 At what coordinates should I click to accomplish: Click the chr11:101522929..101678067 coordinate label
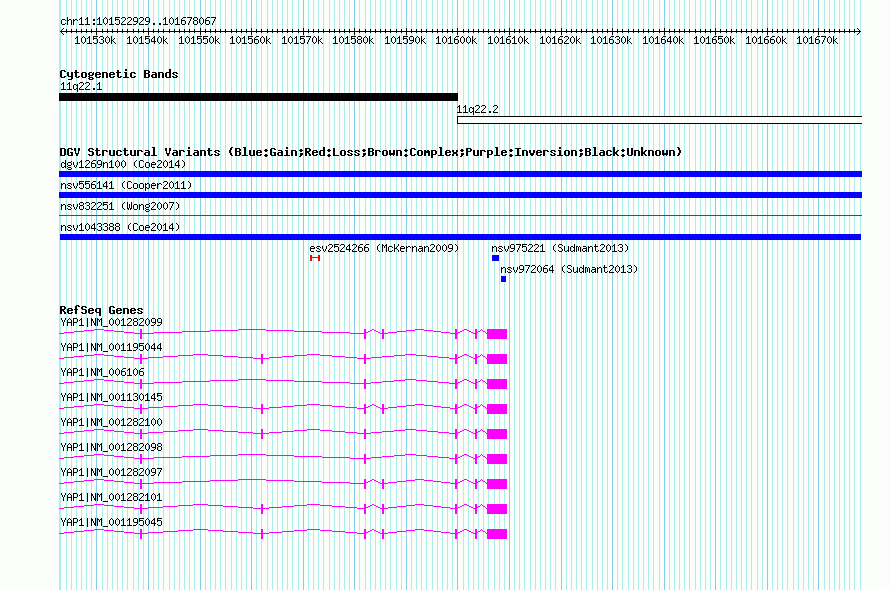138,21
